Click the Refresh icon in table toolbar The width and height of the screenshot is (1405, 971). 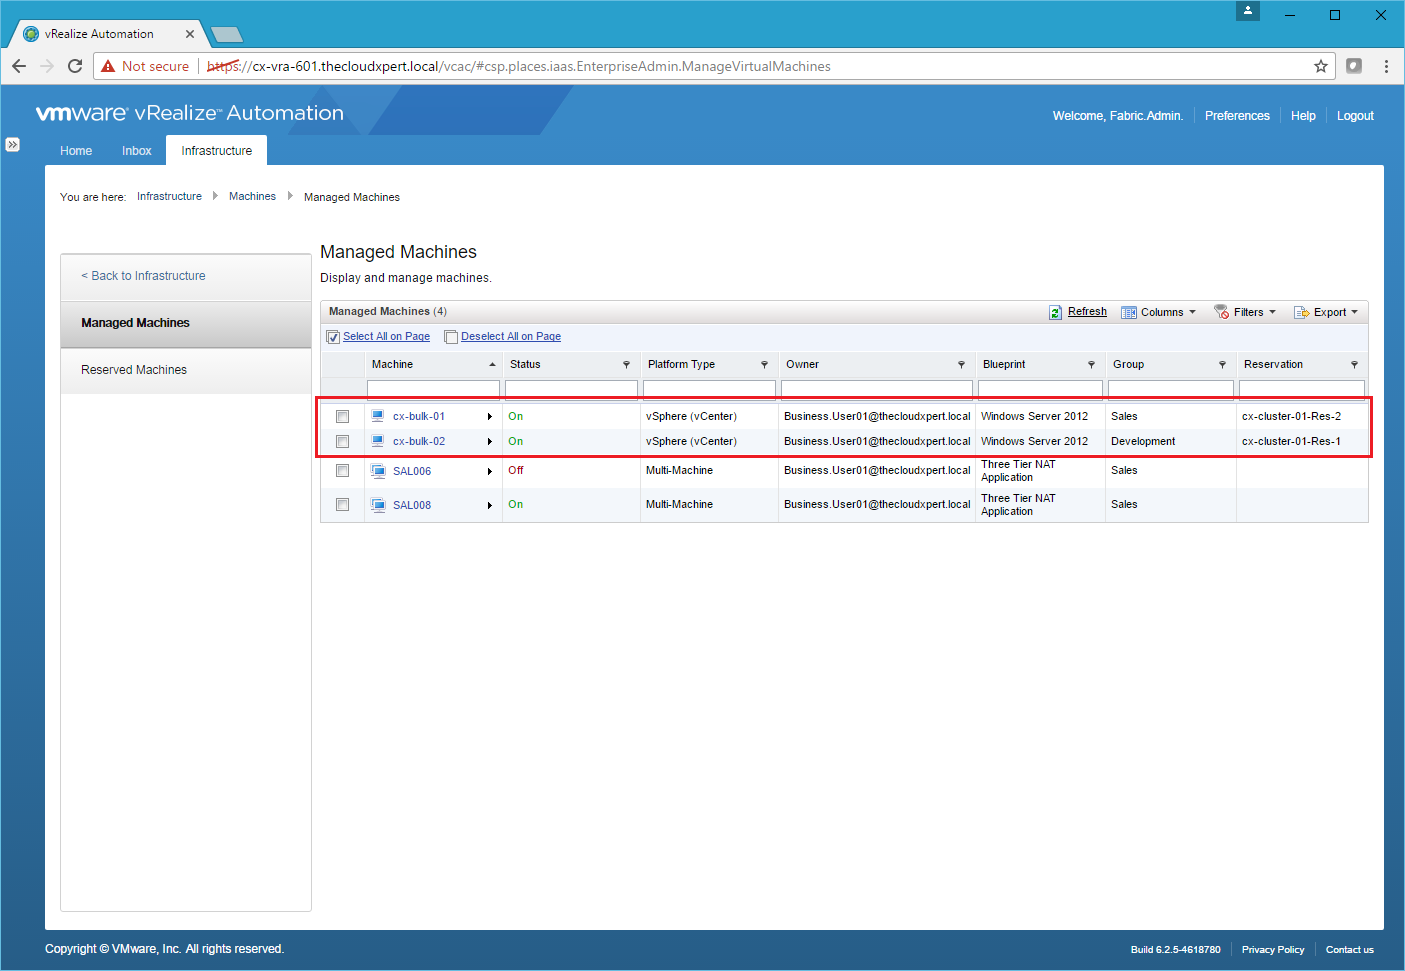tap(1055, 312)
